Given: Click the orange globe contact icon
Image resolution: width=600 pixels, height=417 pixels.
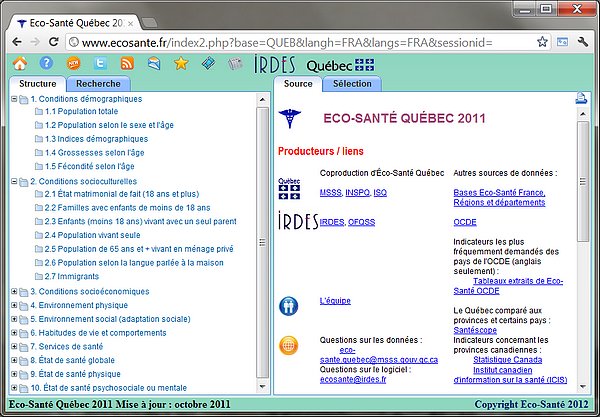Looking at the screenshot, I should (289, 345).
